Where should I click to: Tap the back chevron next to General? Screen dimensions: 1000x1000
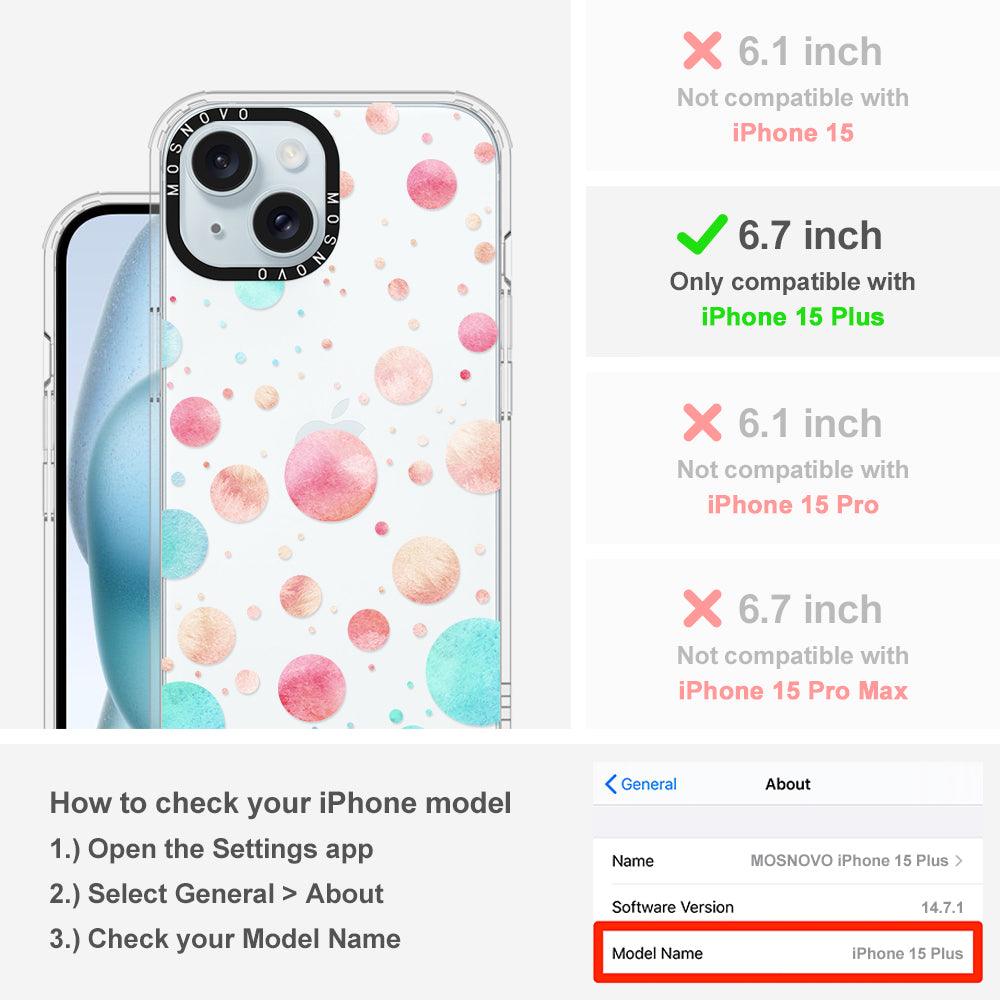(x=610, y=784)
